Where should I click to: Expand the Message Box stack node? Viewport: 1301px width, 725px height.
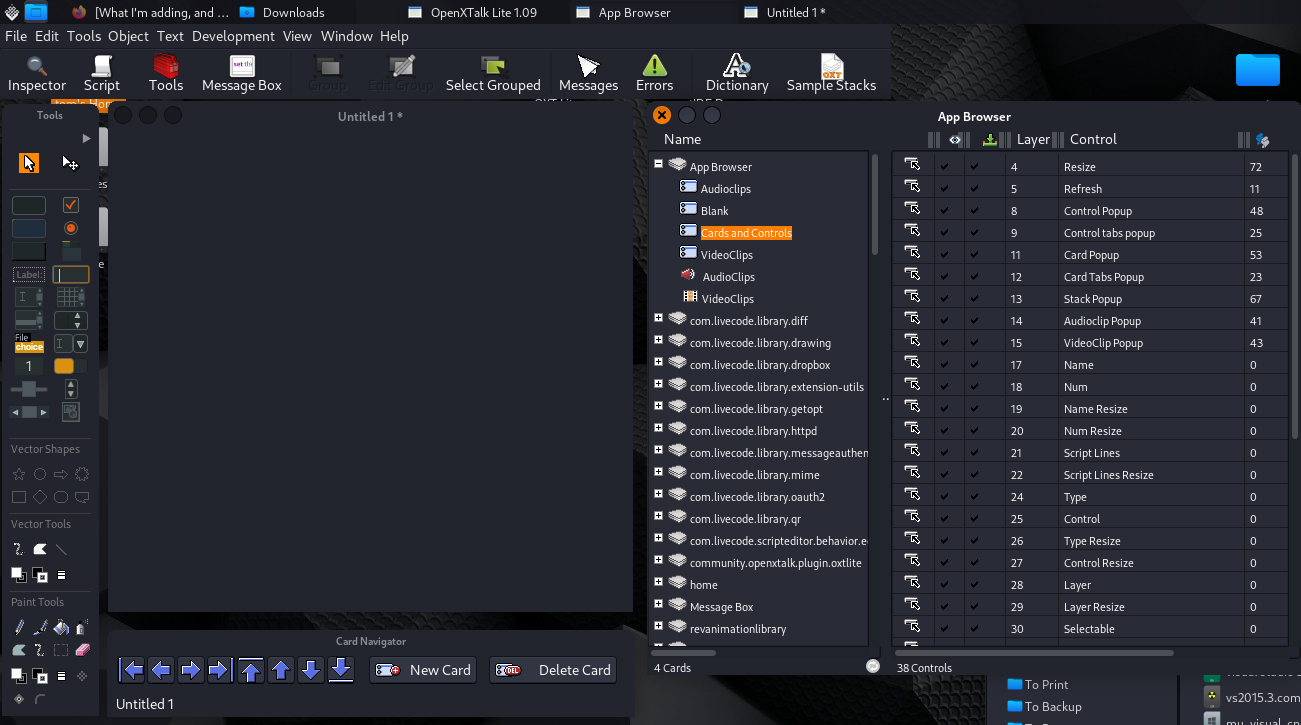(658, 604)
